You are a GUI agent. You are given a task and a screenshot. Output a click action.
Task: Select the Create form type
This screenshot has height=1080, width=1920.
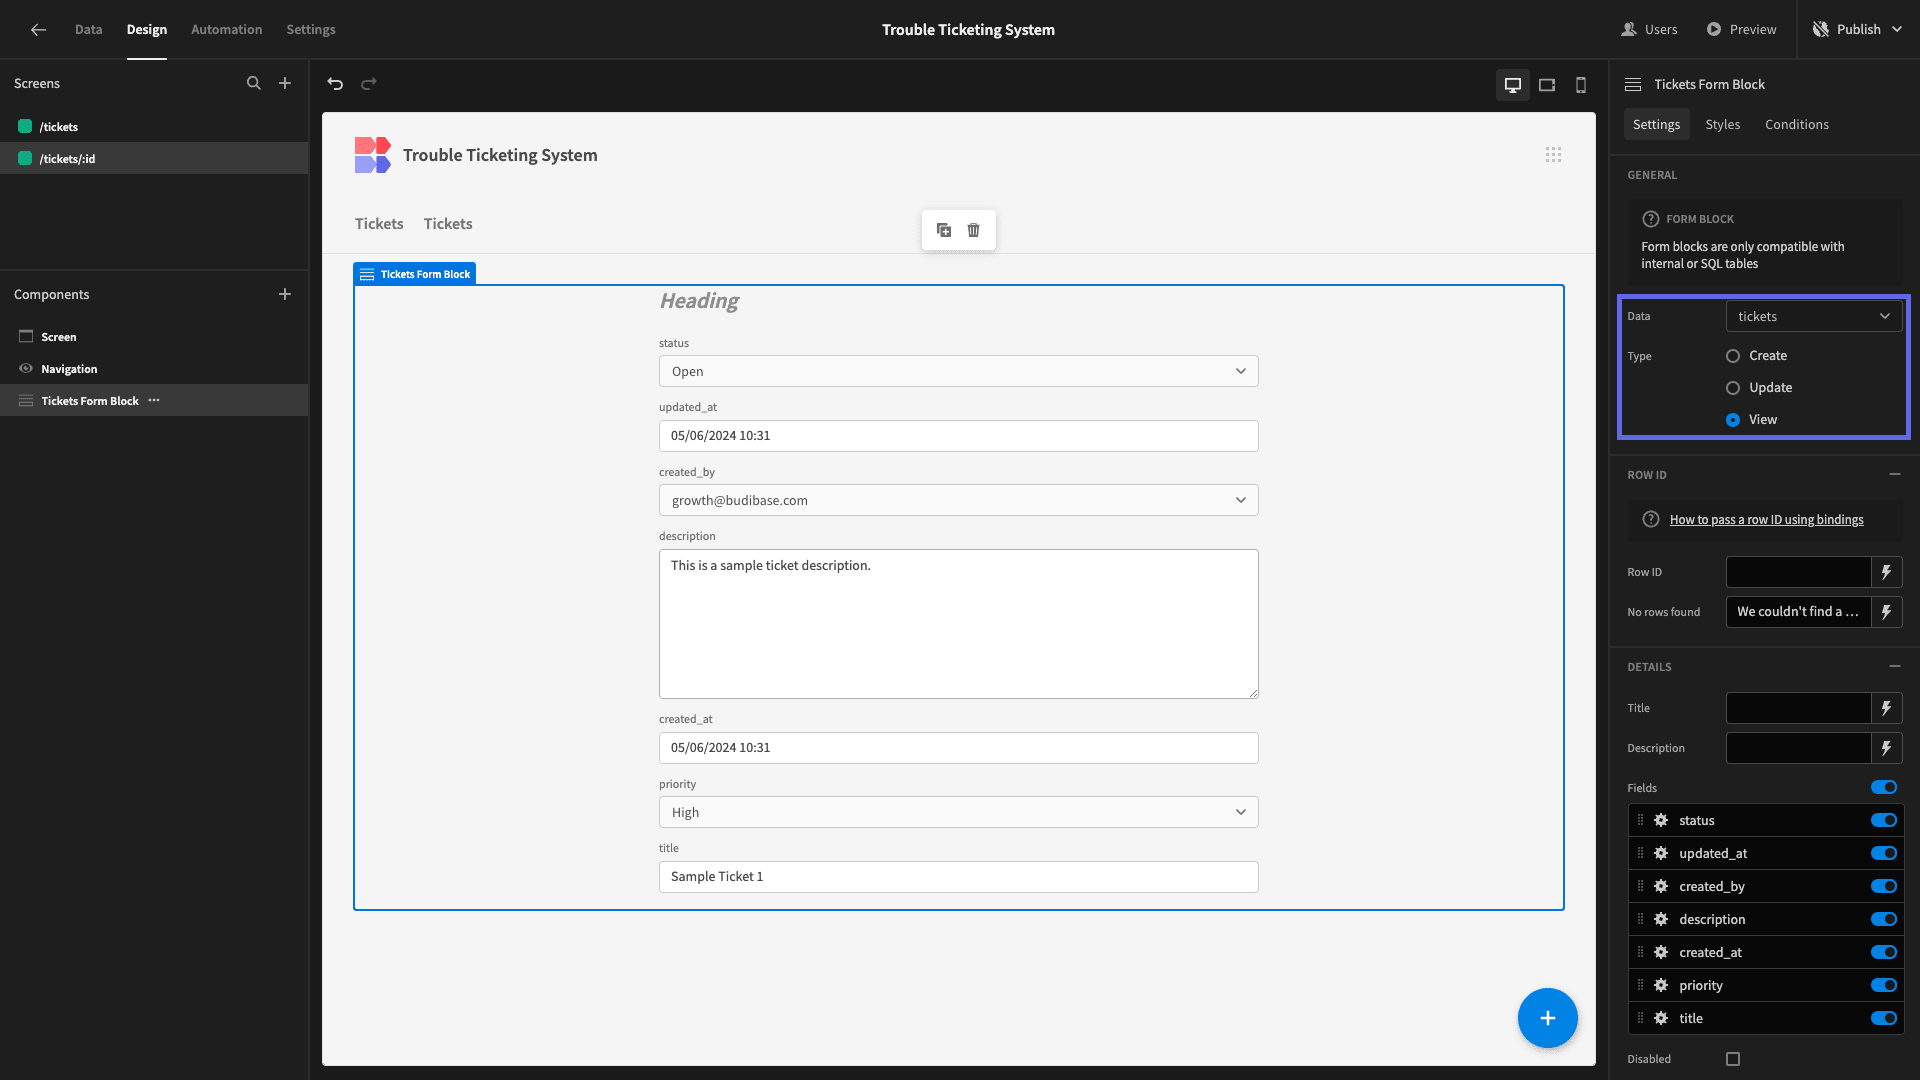tap(1733, 356)
